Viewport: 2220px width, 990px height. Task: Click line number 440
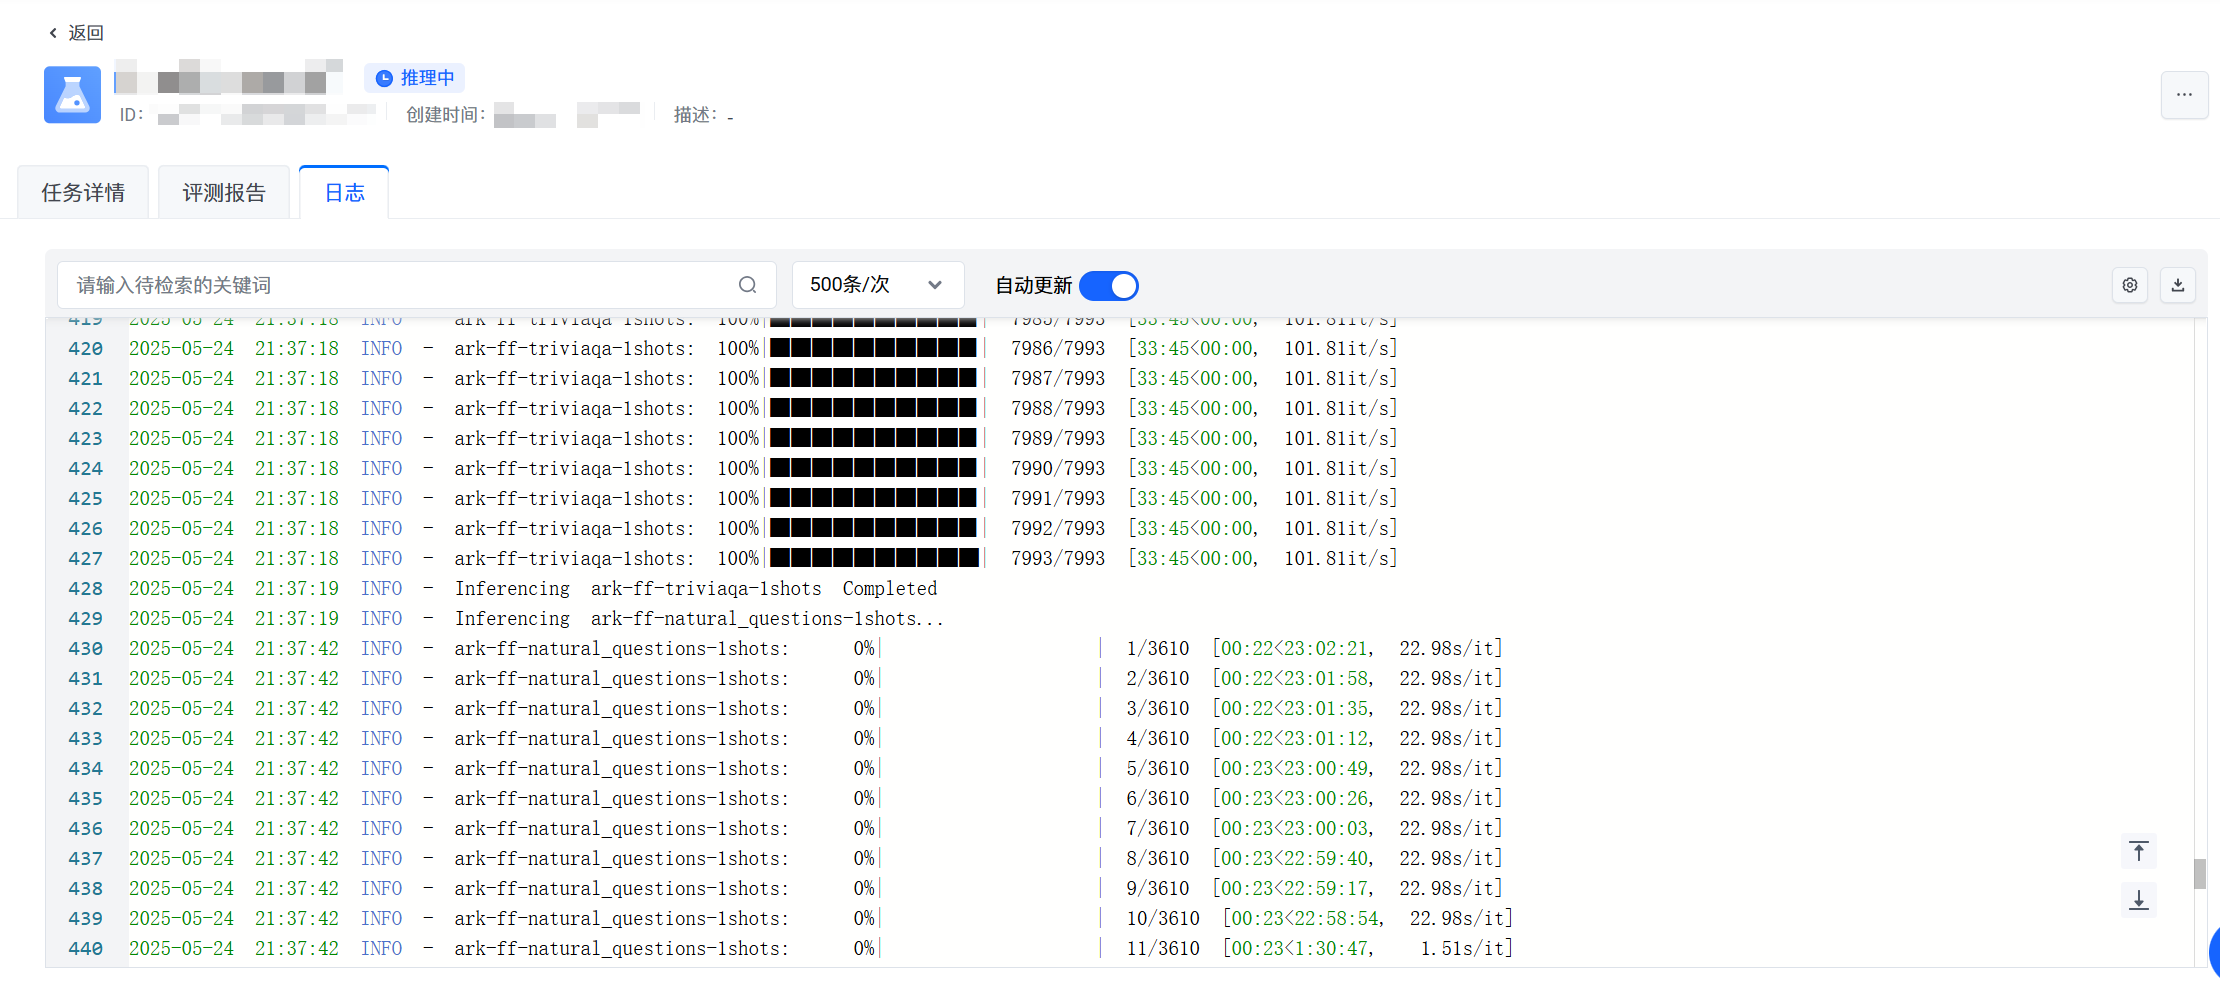(86, 949)
